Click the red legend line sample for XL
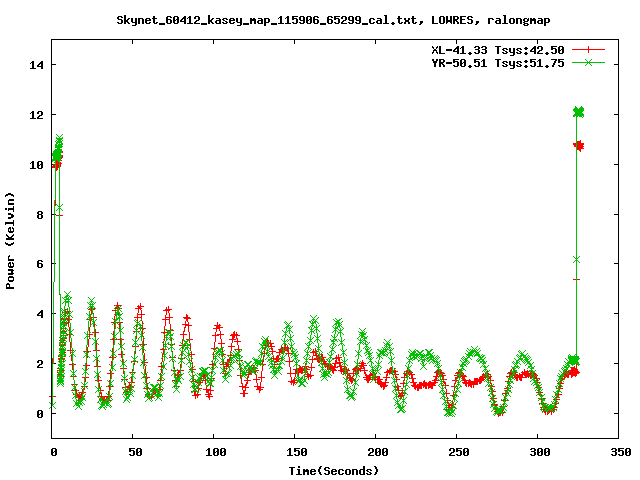Screen dimensions: 640x480 click(588, 50)
